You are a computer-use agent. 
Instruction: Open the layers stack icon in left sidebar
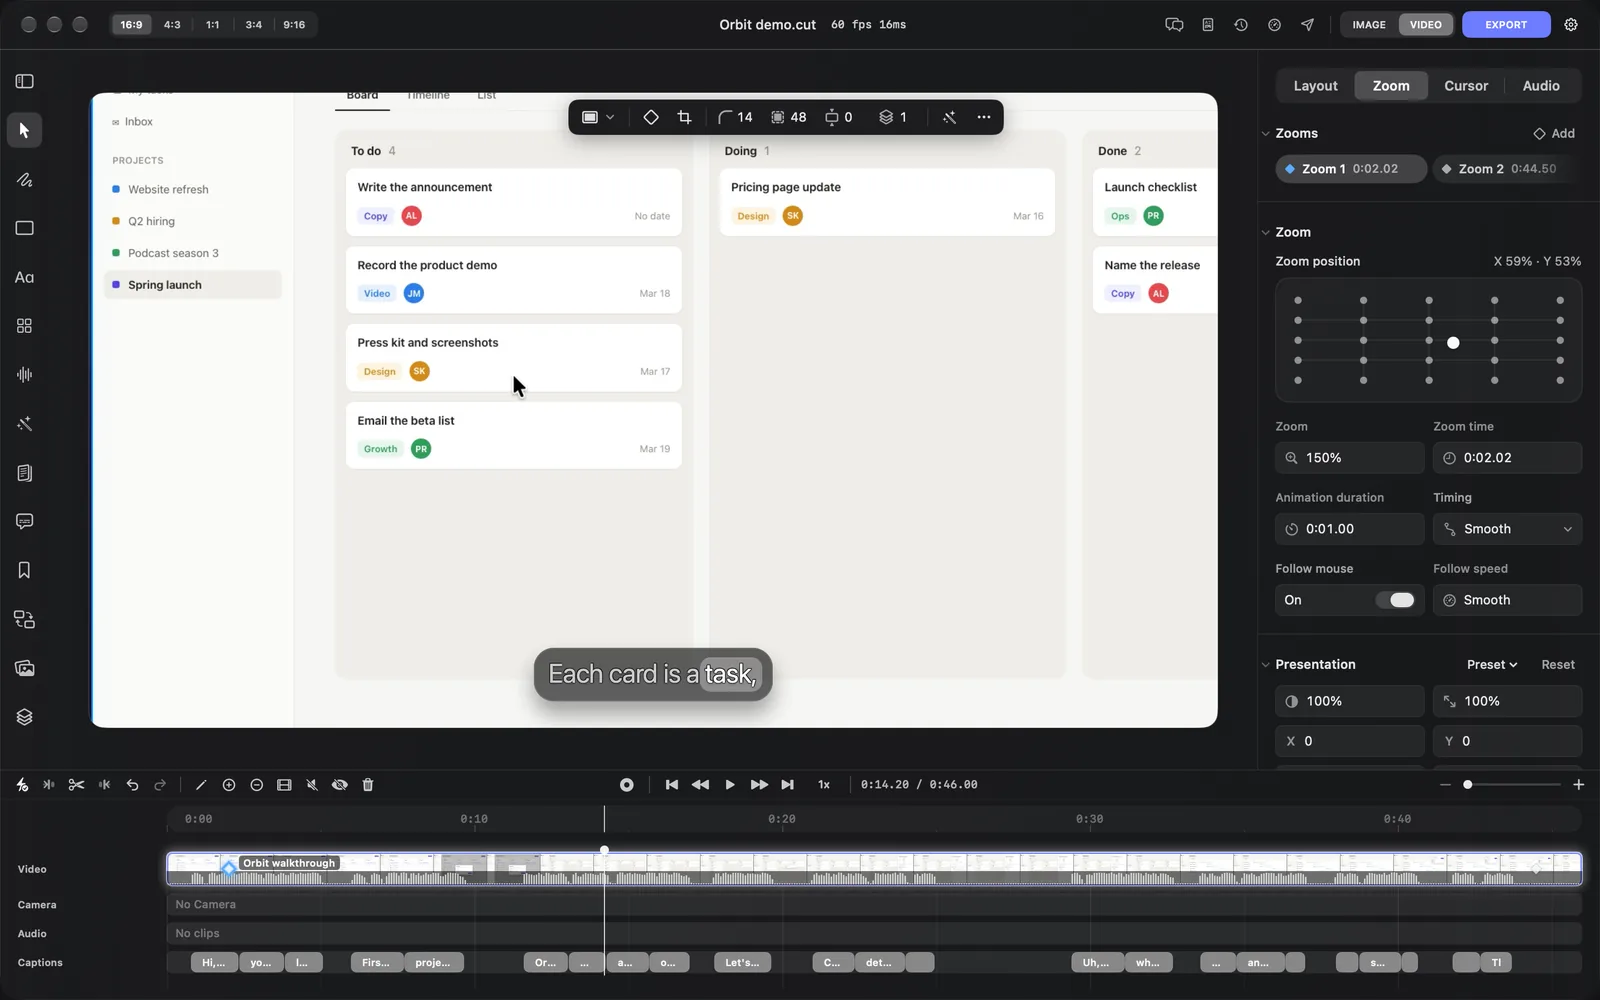24,717
